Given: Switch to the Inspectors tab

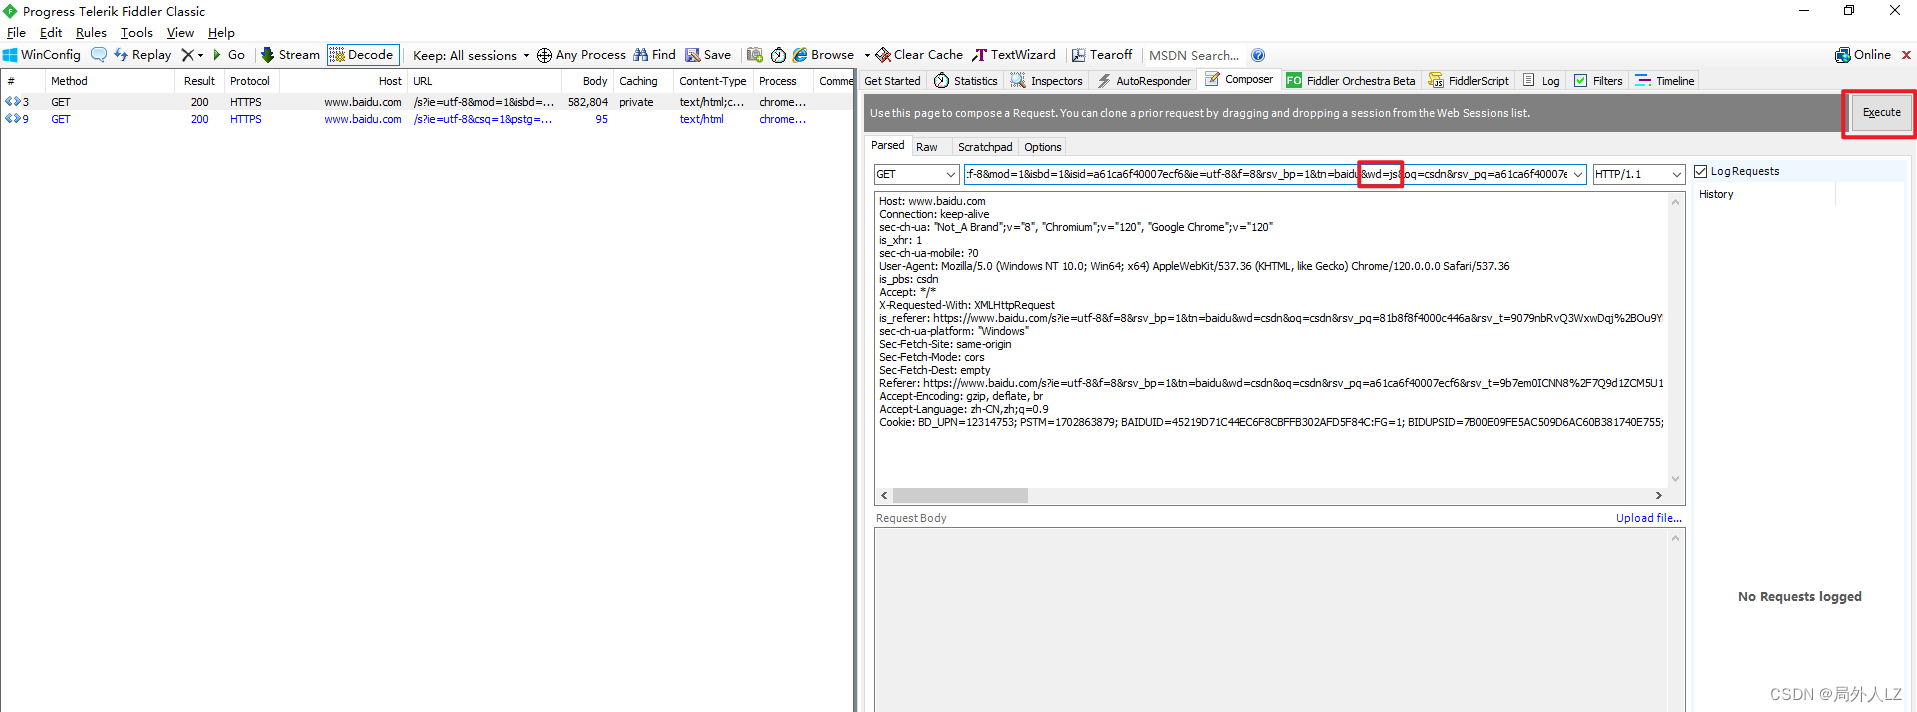Looking at the screenshot, I should point(1047,81).
